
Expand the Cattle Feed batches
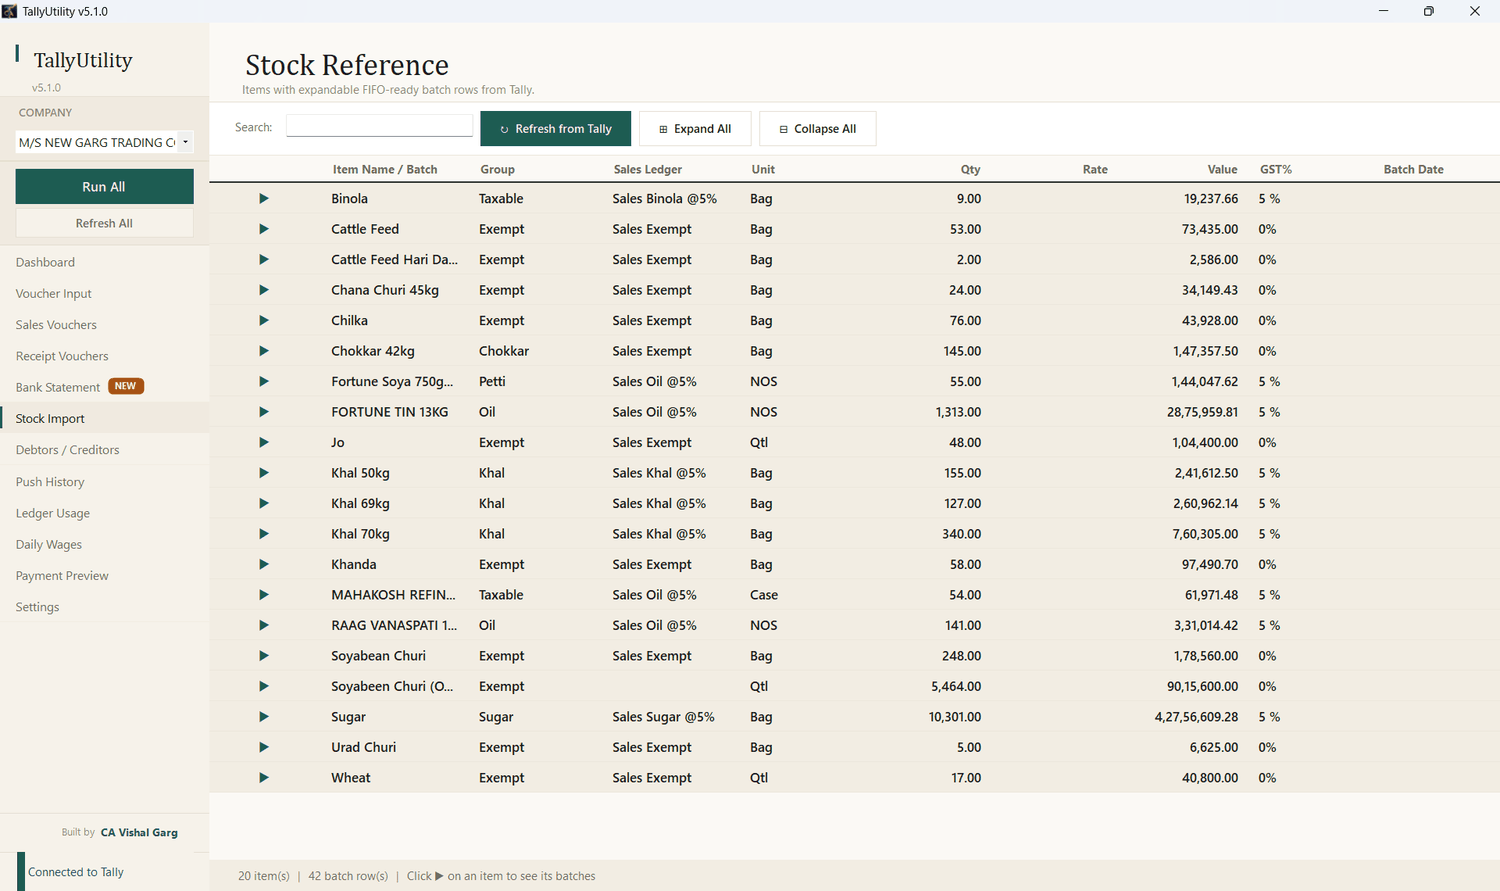pos(264,229)
